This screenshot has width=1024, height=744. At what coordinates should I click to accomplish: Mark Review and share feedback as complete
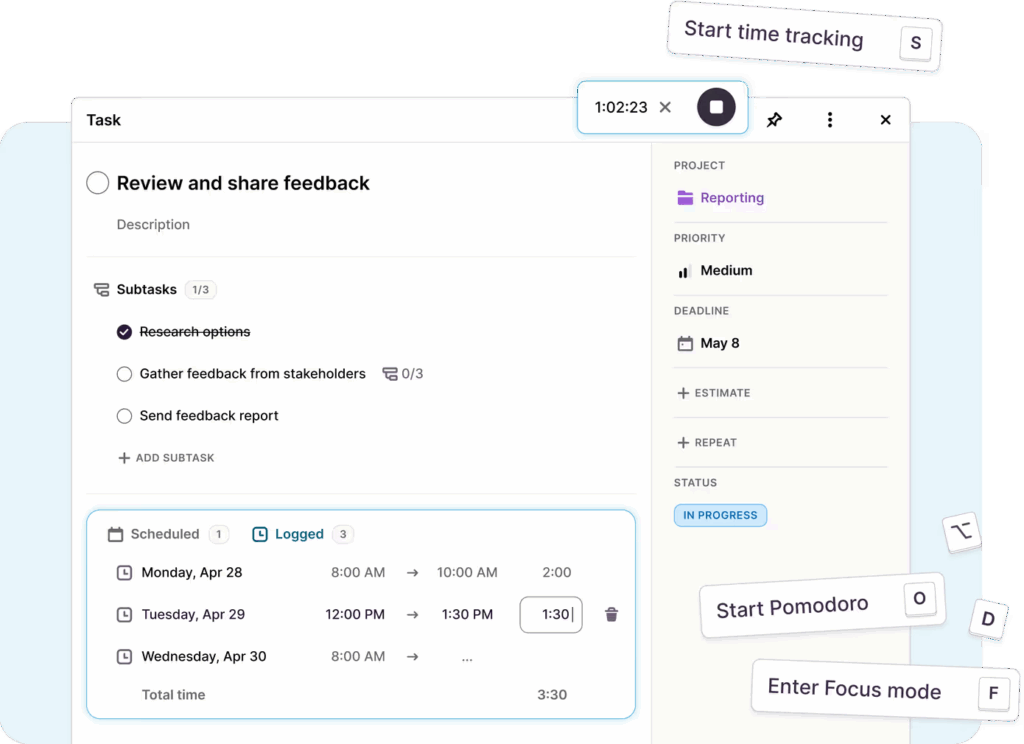(x=98, y=183)
